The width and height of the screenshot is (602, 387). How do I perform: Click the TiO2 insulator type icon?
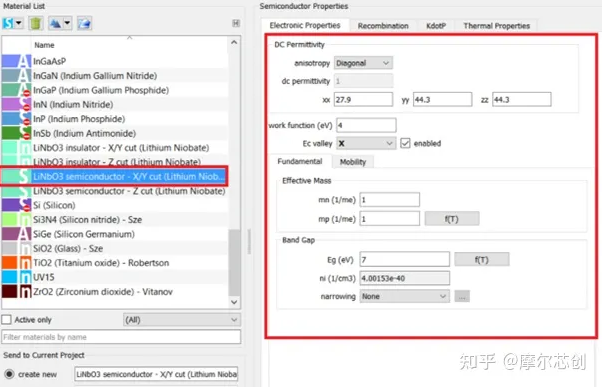(x=25, y=263)
